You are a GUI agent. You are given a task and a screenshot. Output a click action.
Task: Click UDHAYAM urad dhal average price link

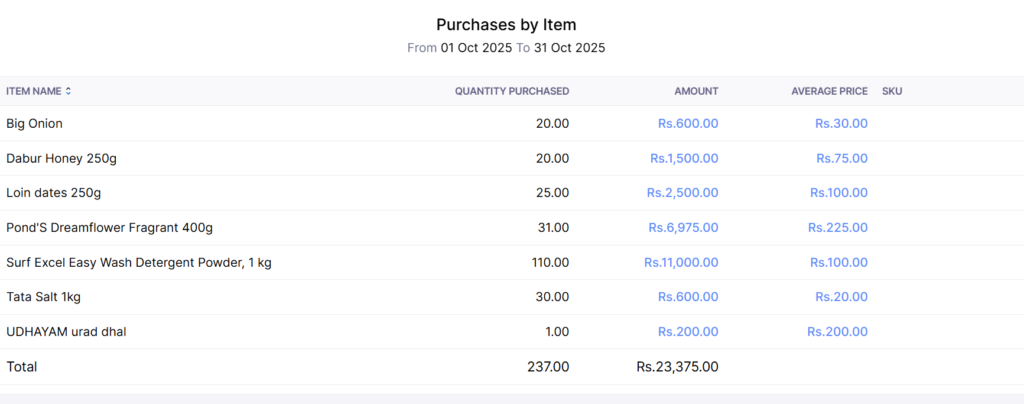[x=838, y=332]
